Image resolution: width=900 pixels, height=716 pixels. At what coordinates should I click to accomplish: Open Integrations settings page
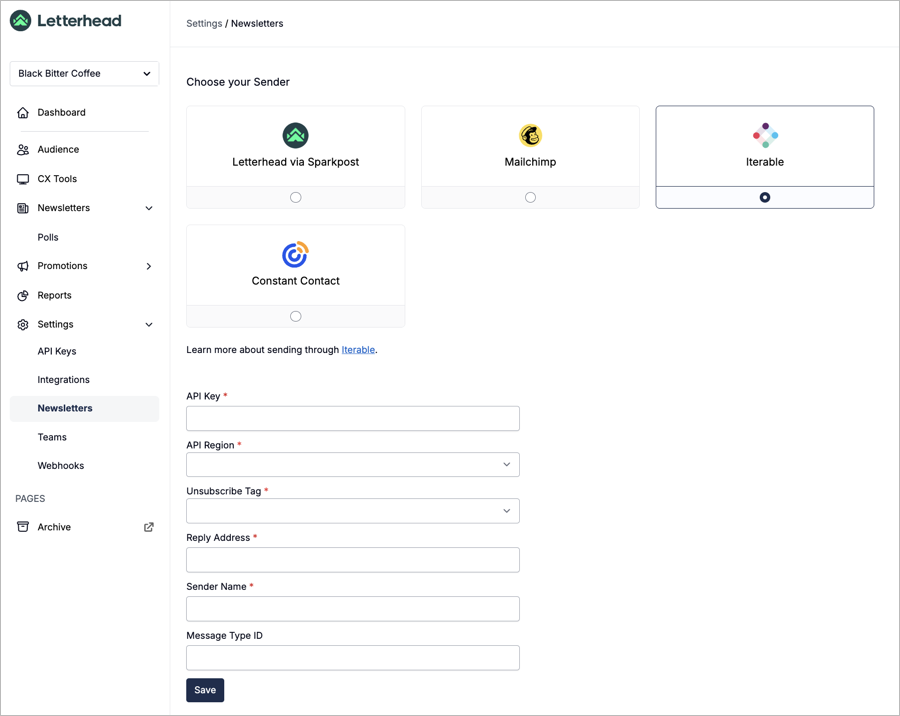click(x=63, y=380)
